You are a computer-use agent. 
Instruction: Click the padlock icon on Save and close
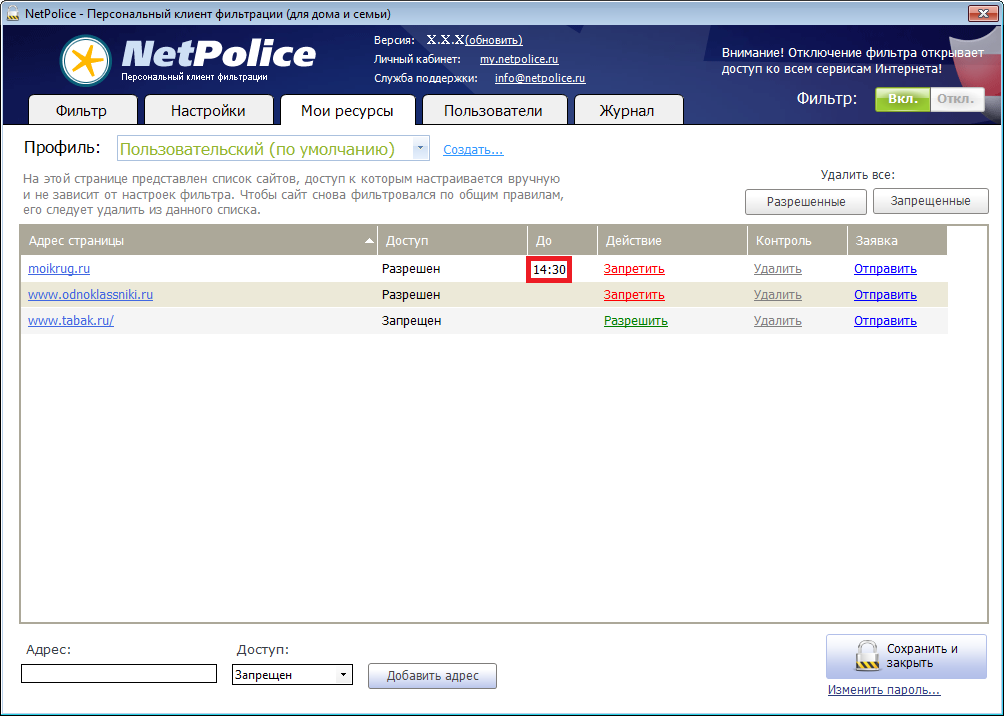[x=868, y=656]
